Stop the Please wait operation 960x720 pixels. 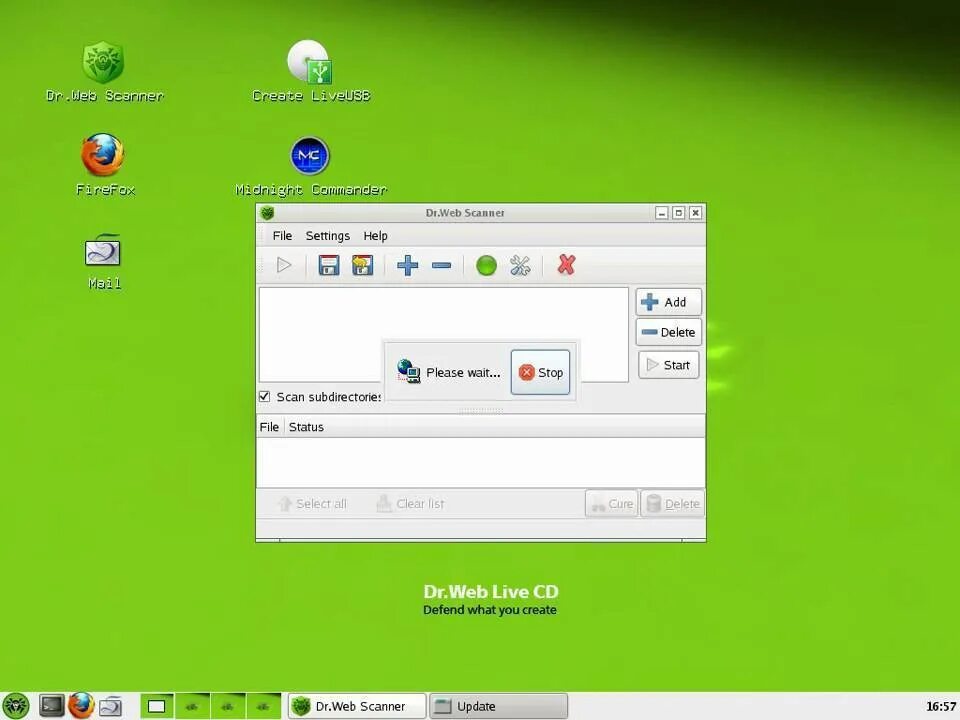point(540,372)
